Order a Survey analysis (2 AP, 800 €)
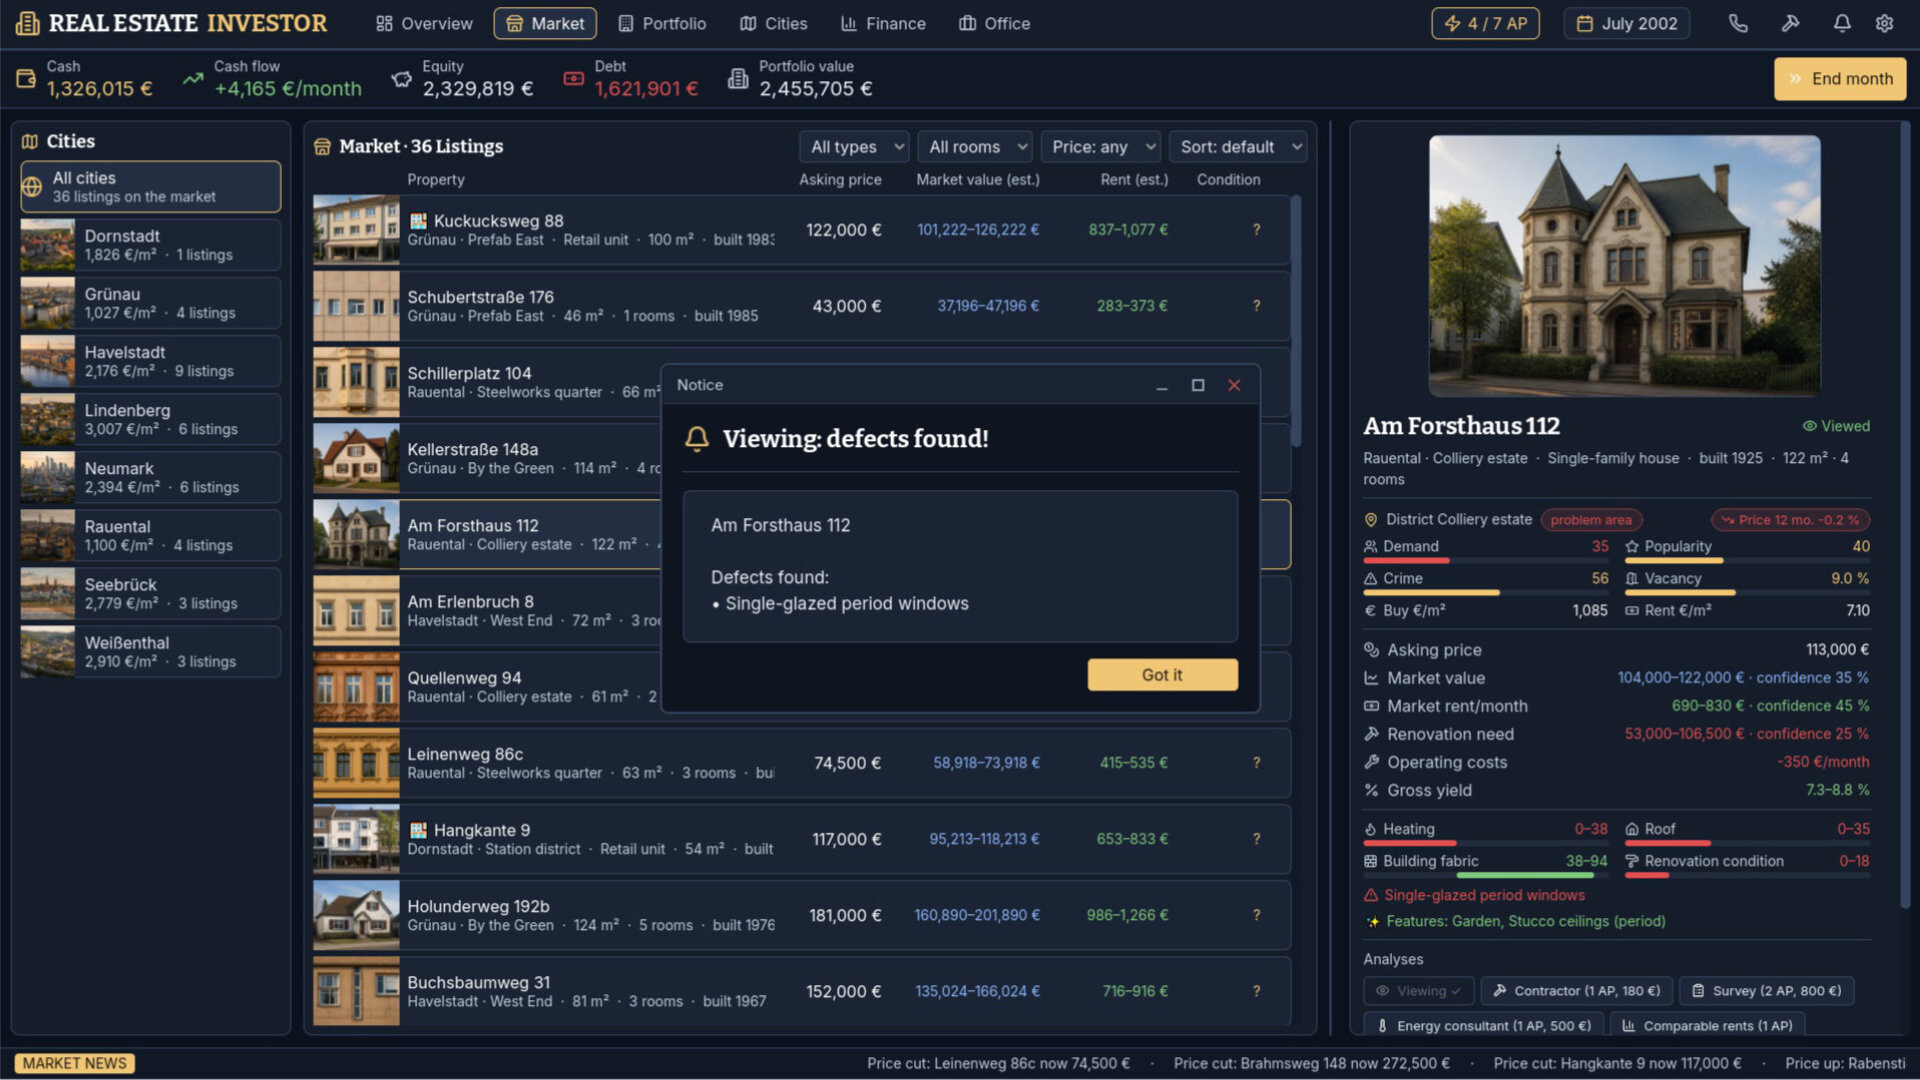1920x1080 pixels. coord(1766,991)
